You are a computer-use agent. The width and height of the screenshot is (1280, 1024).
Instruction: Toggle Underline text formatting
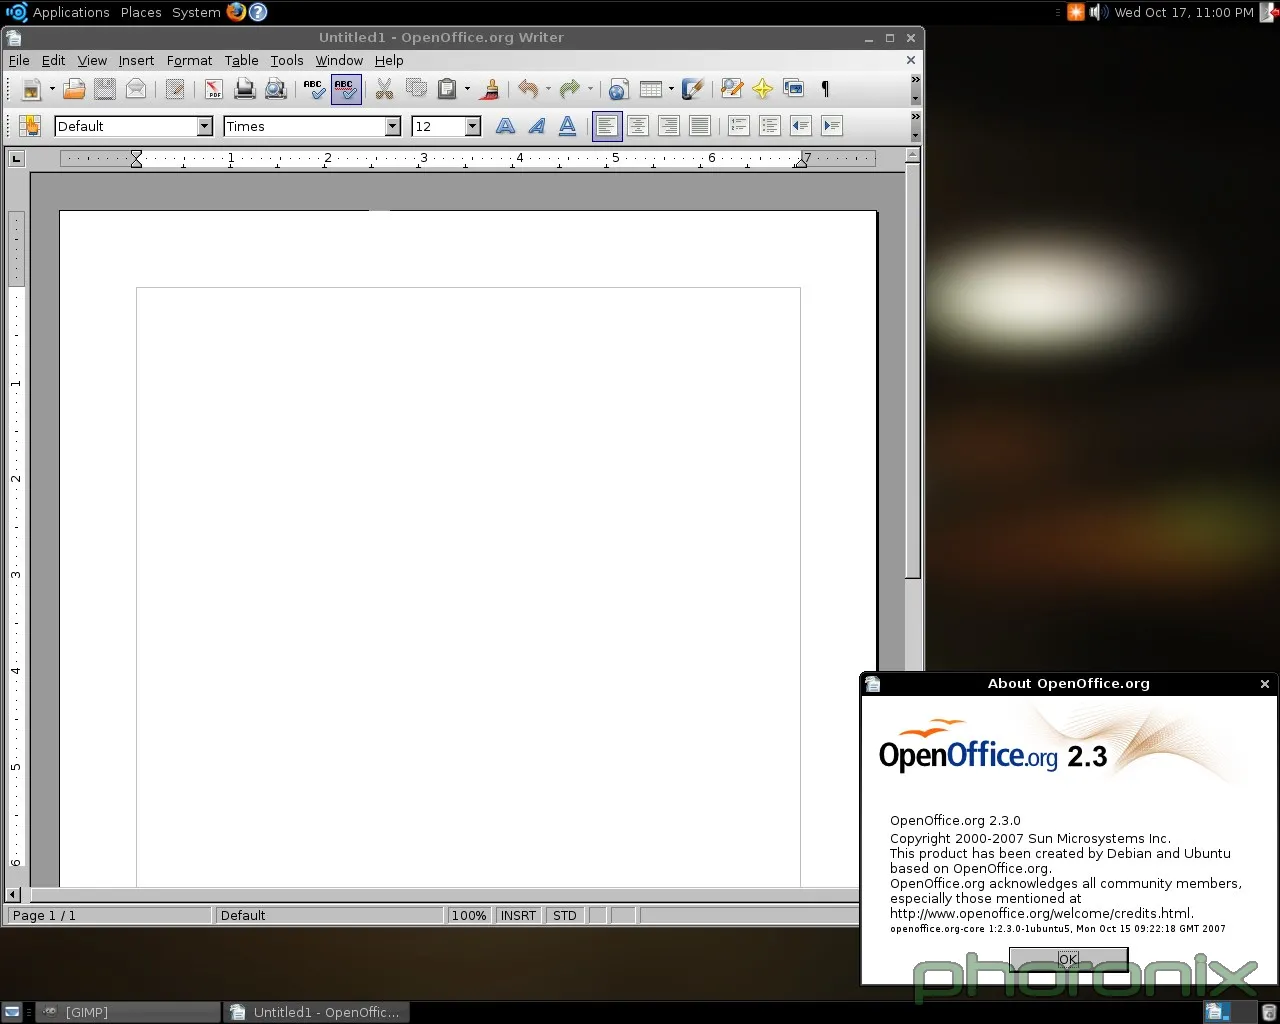point(568,126)
